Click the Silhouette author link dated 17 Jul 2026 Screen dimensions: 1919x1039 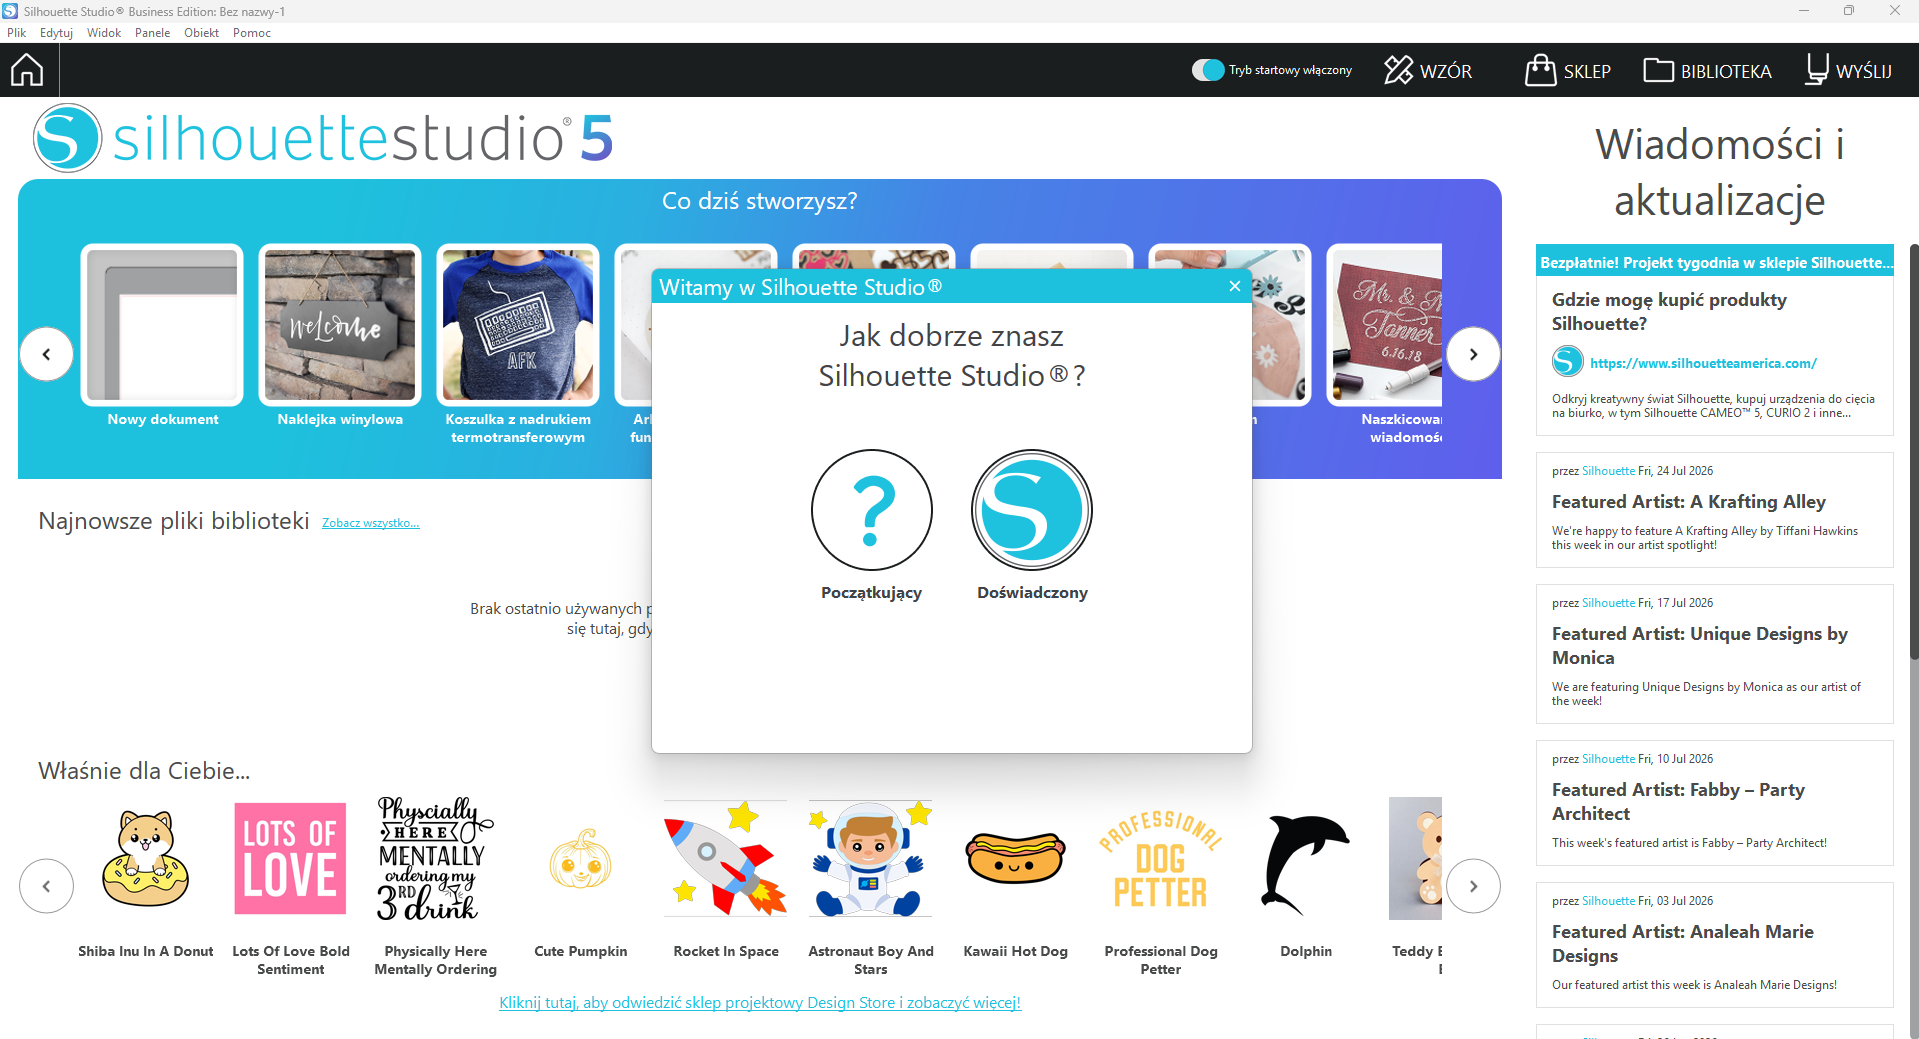click(1608, 603)
